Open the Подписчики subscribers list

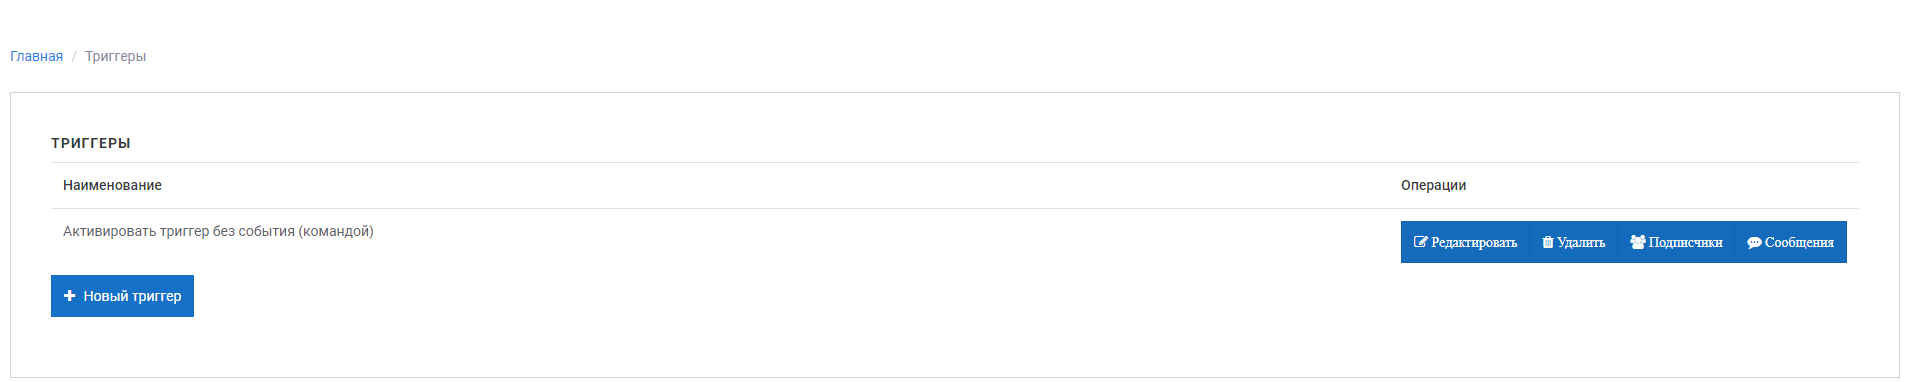[1676, 242]
